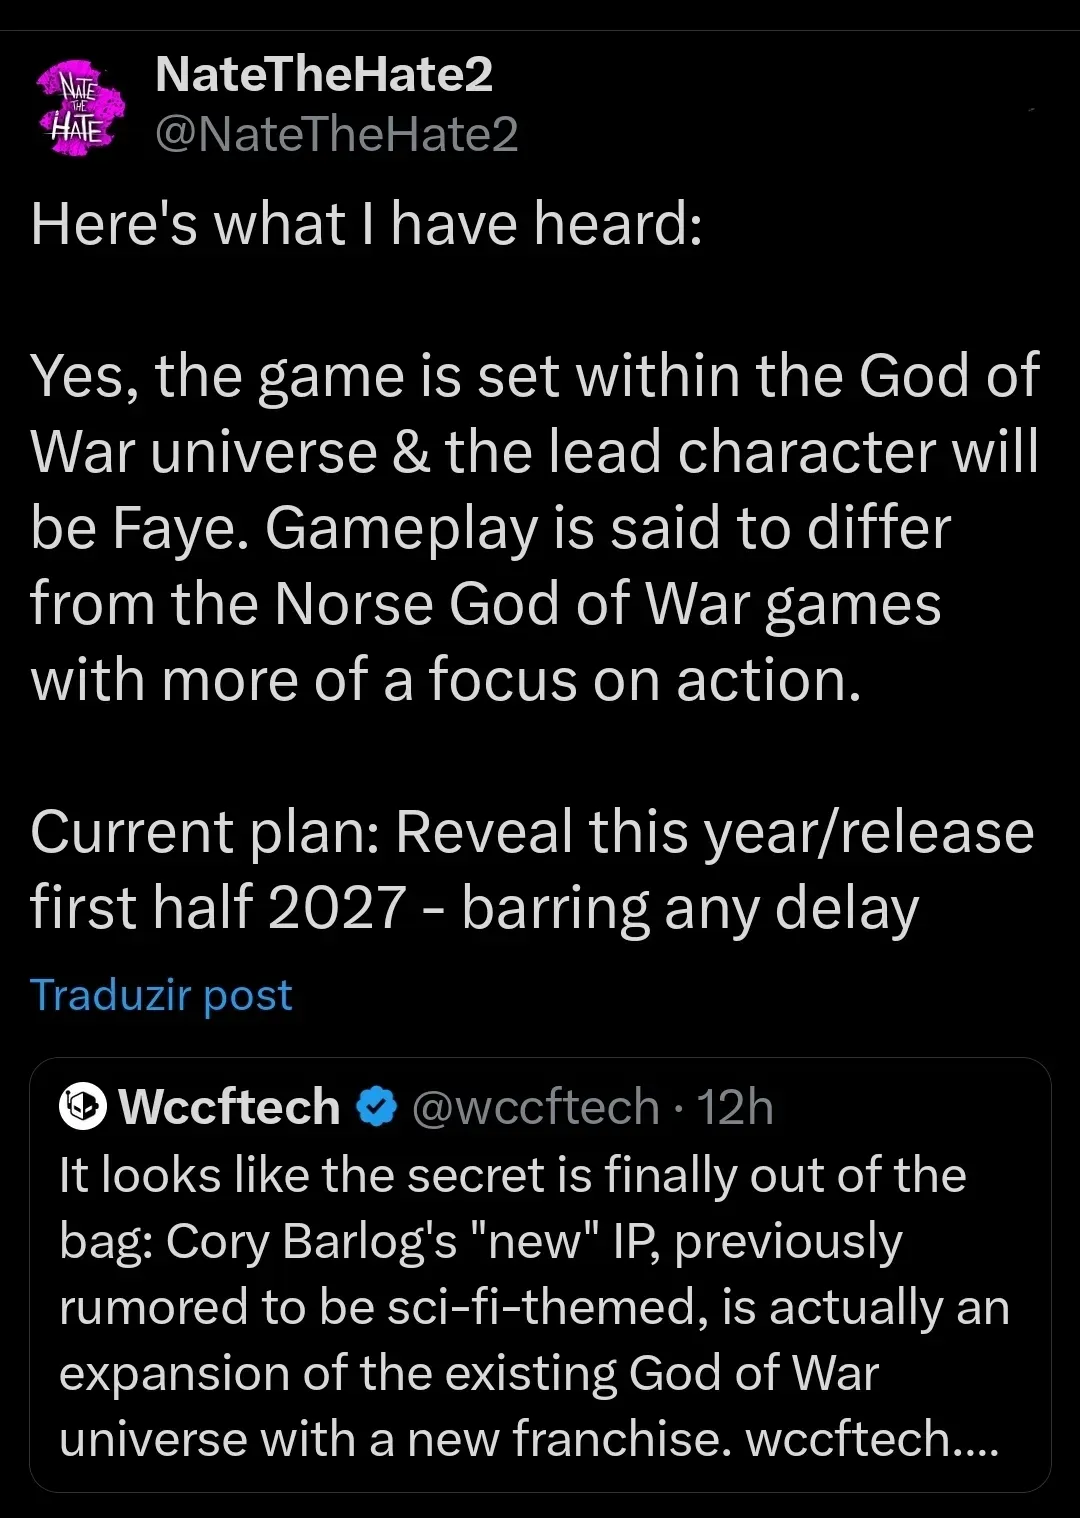Click the "first half 2027" release line

point(473,908)
